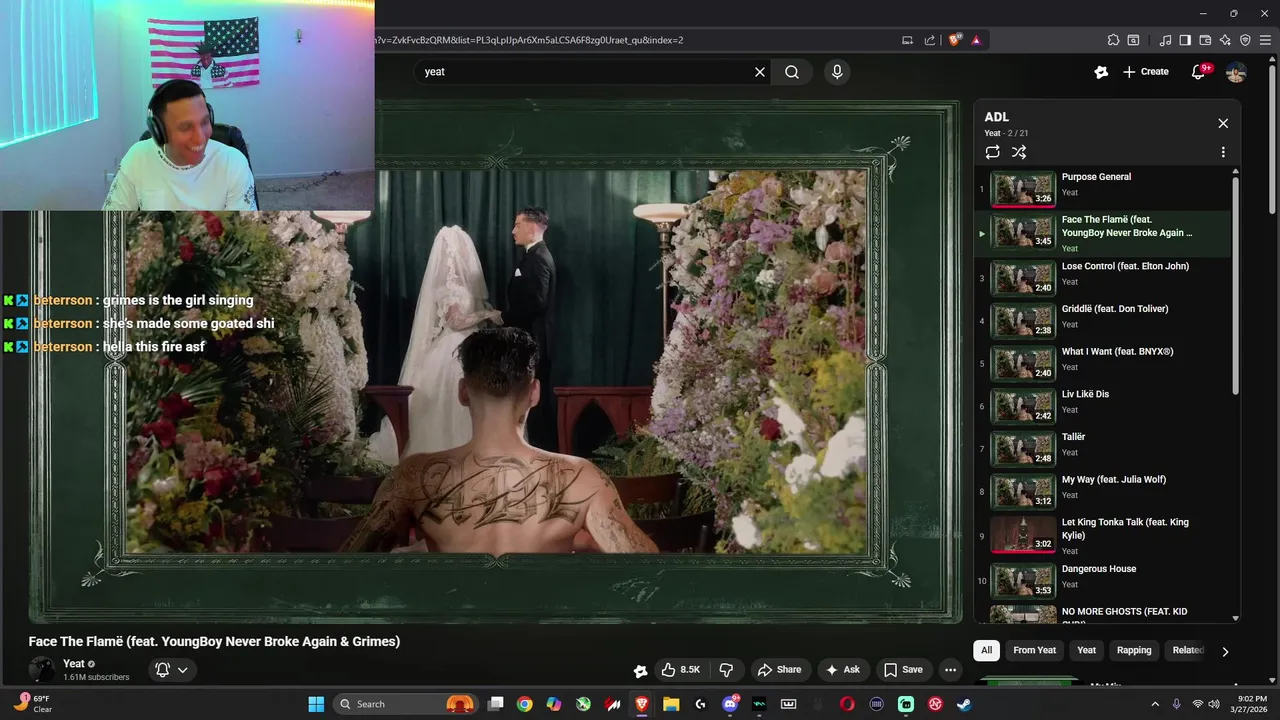Click the Create button
The image size is (1280, 720).
pyautogui.click(x=1145, y=72)
